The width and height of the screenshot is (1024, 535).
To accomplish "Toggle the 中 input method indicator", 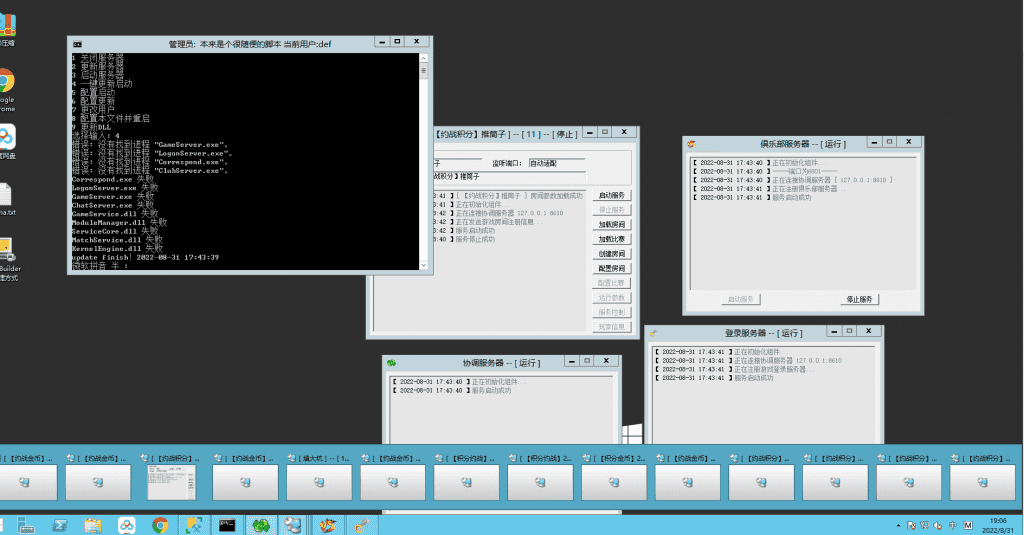I will [x=952, y=525].
